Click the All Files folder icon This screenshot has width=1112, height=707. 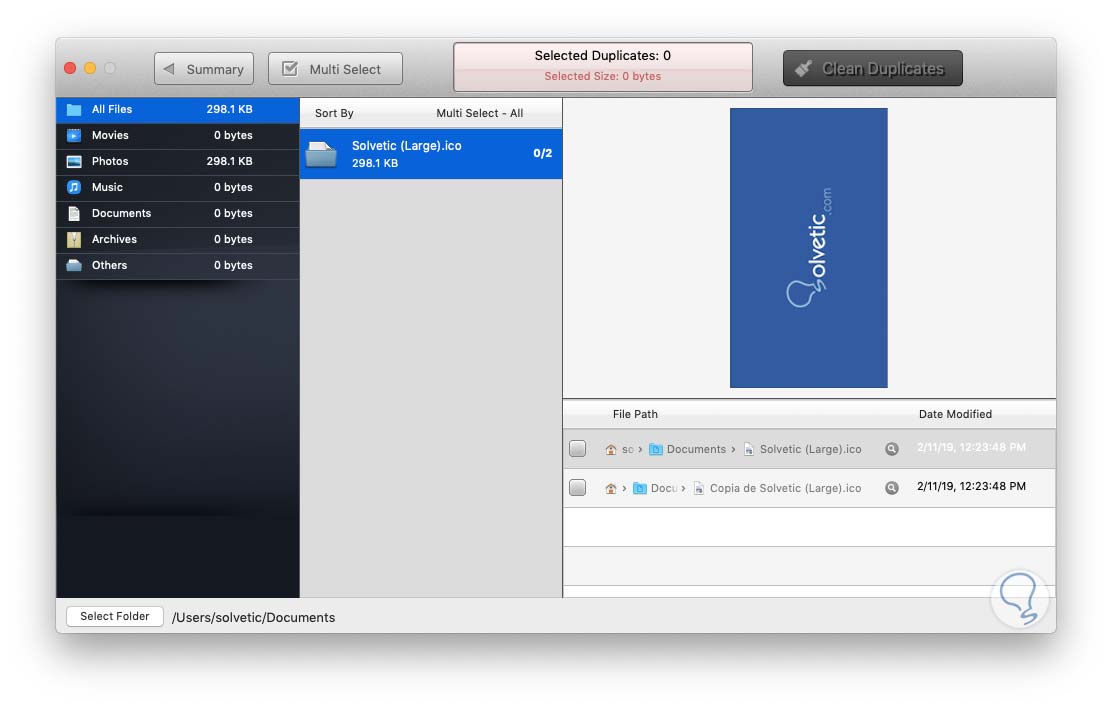click(74, 109)
